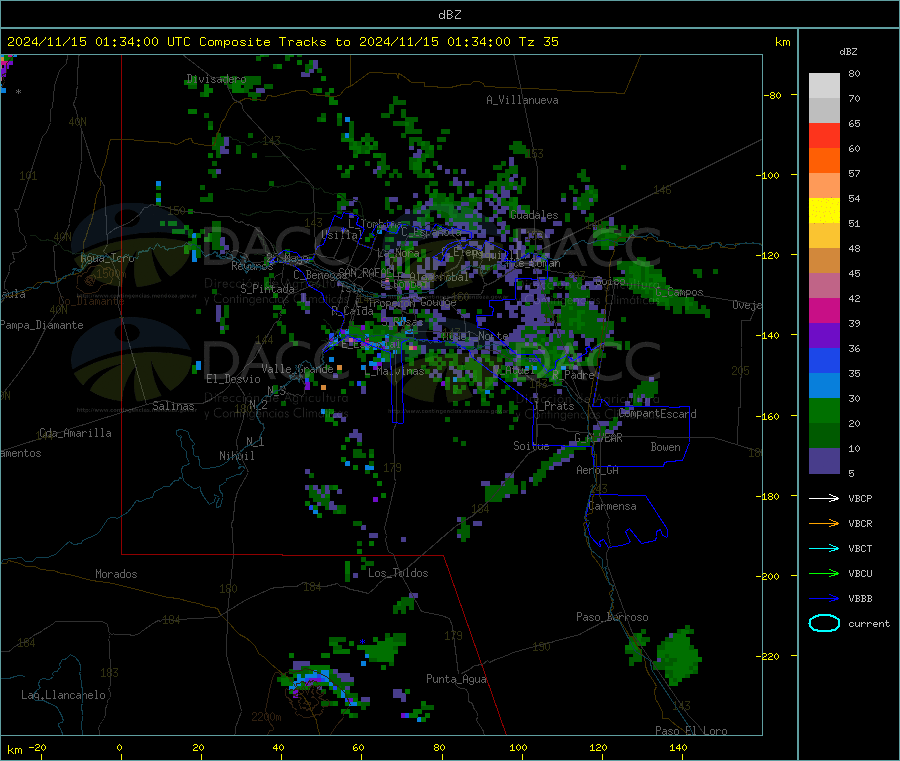This screenshot has height=761, width=900.
Task: Click the '60' km tick on bottom axis
Action: coord(358,747)
